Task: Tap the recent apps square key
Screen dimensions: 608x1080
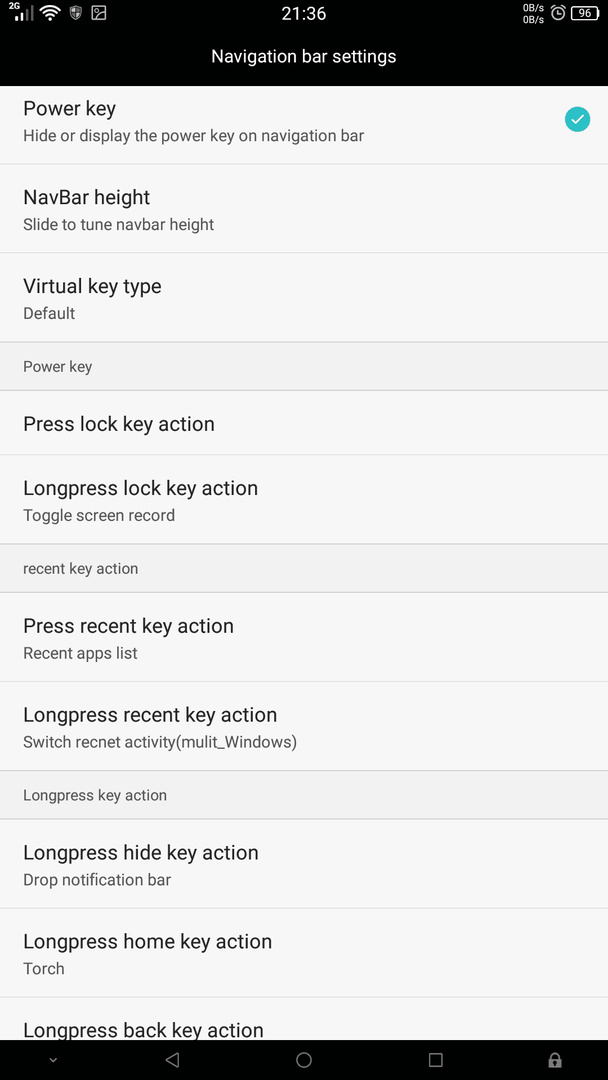Action: [x=435, y=1059]
